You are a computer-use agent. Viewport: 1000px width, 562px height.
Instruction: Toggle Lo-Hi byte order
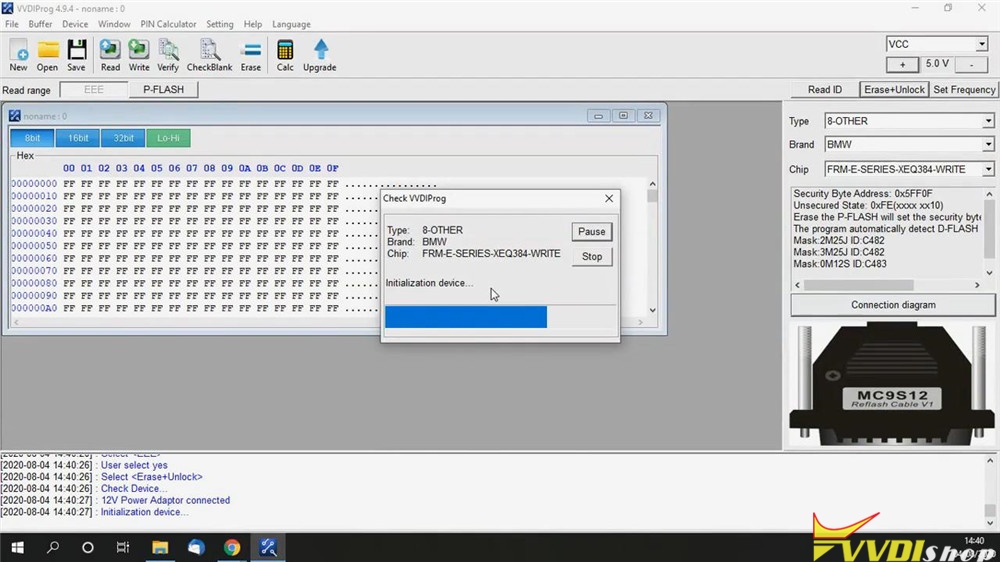(168, 138)
